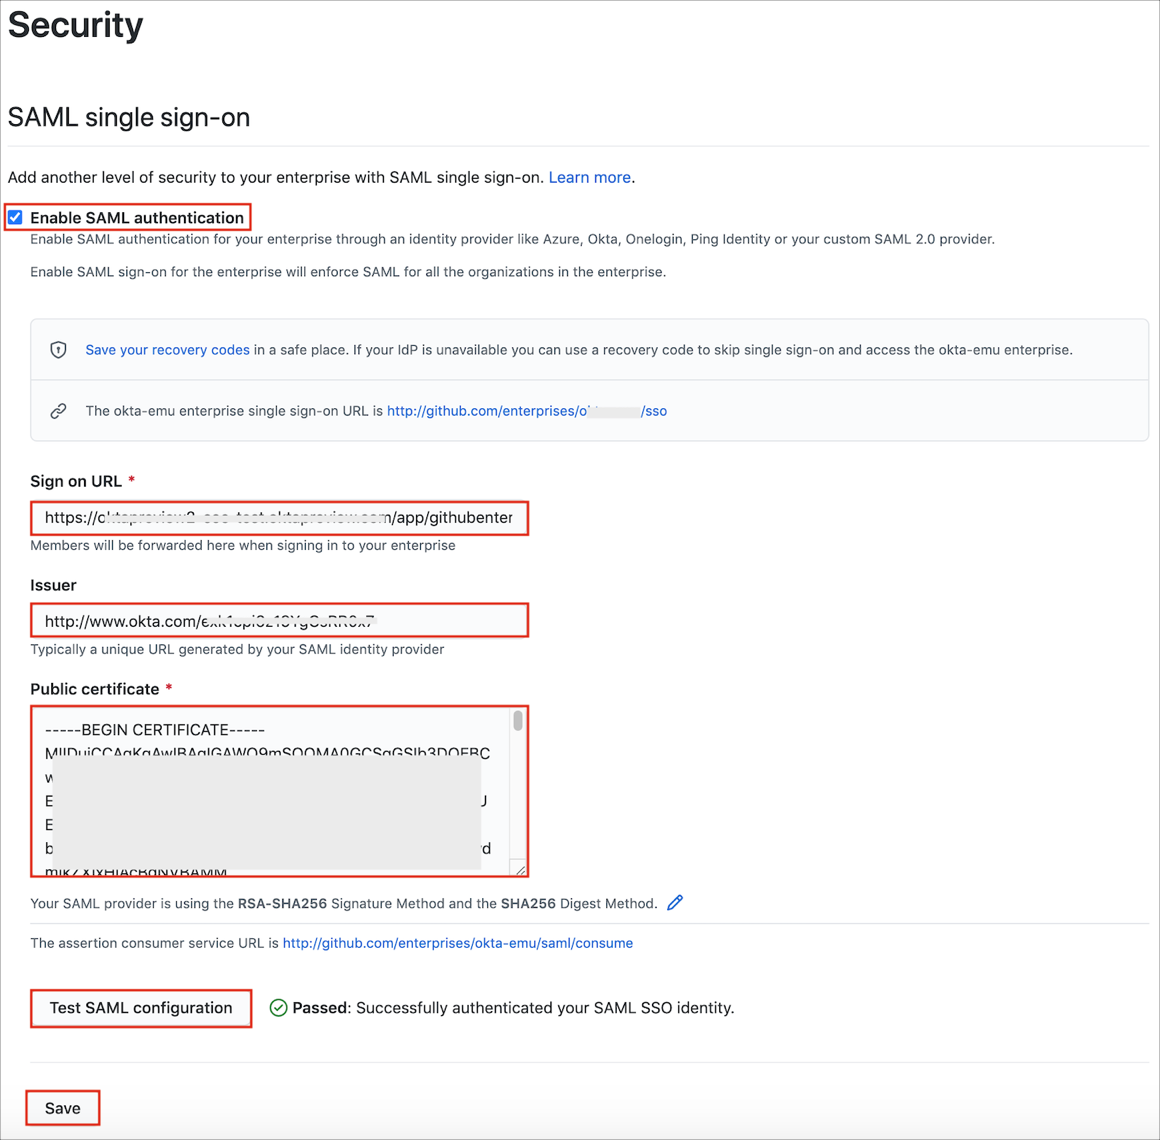Save the SAML settings
Viewport: 1160px width, 1140px height.
tap(62, 1108)
